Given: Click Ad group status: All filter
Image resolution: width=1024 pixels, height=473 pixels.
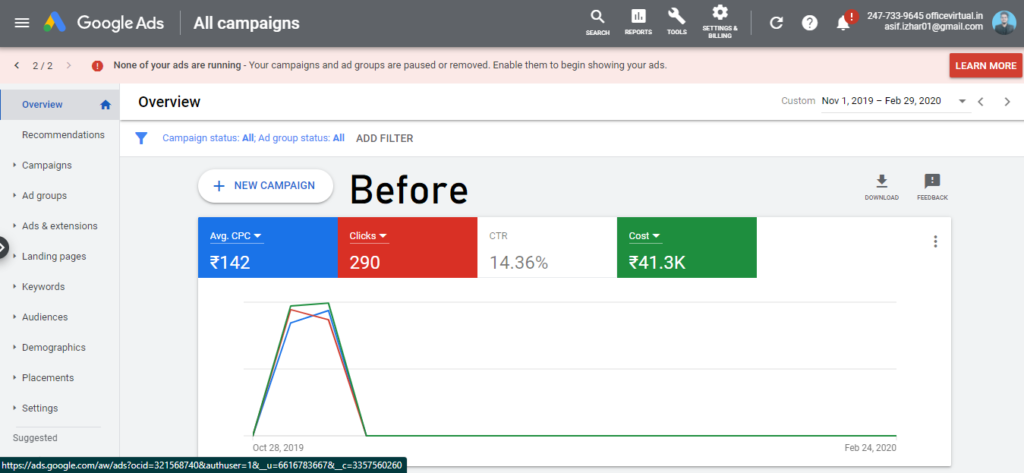Looking at the screenshot, I should [x=301, y=139].
